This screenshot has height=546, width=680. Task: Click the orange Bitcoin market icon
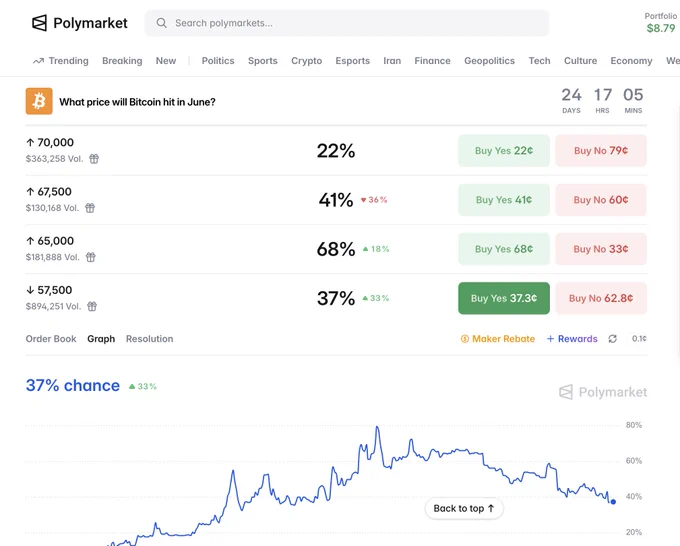(39, 101)
